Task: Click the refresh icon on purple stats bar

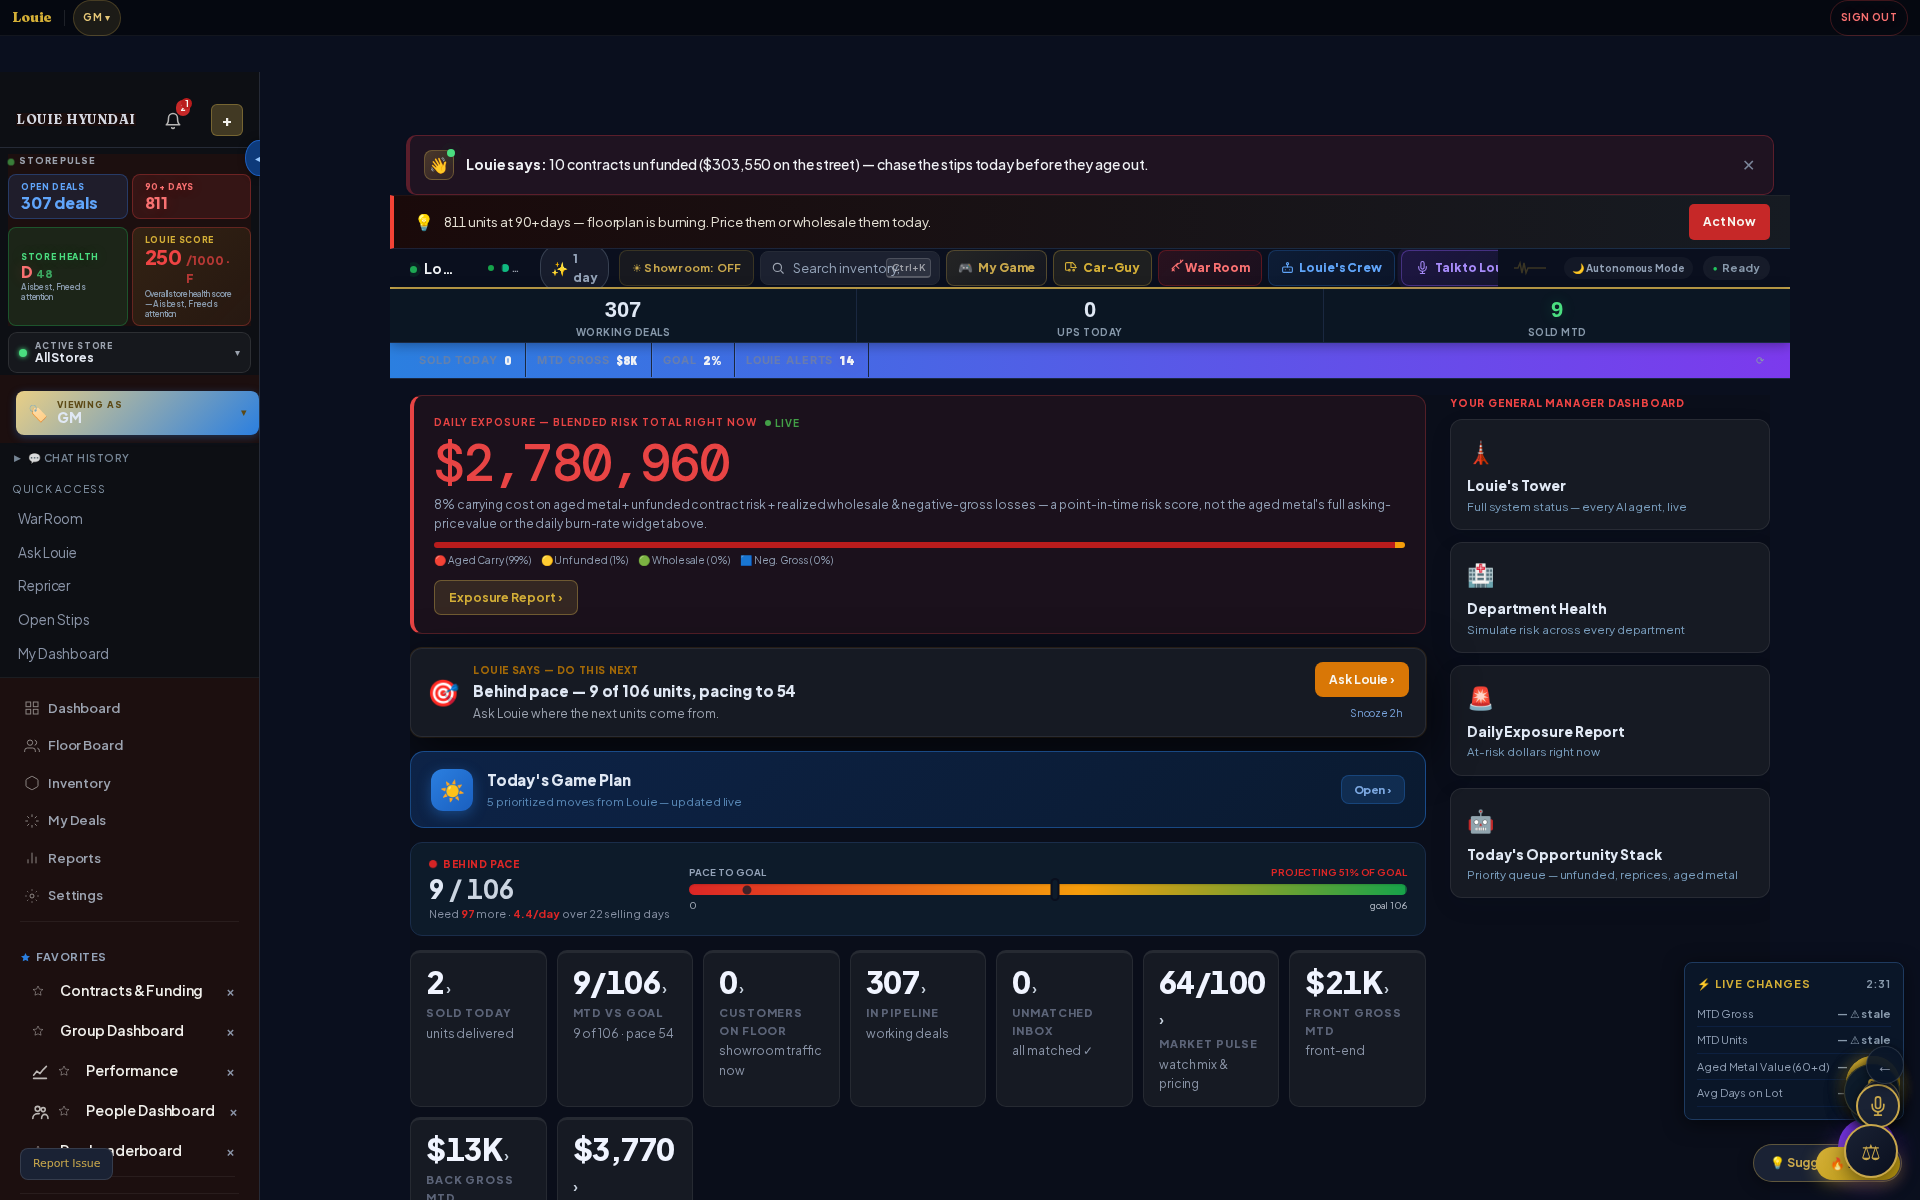Action: 1760,361
